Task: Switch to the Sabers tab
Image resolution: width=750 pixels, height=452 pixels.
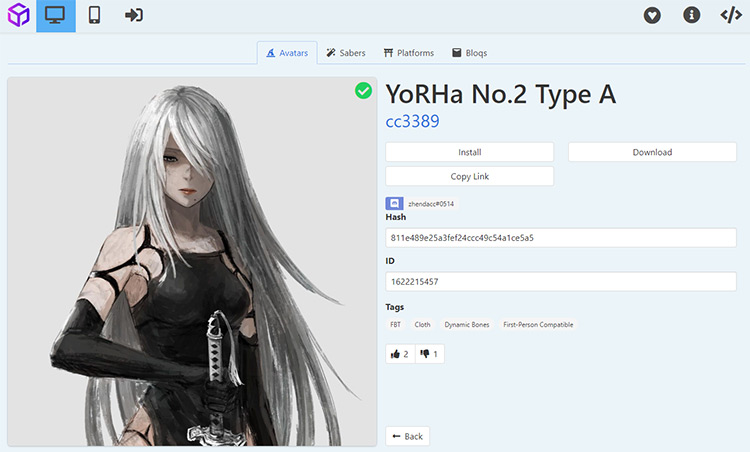Action: coord(346,53)
